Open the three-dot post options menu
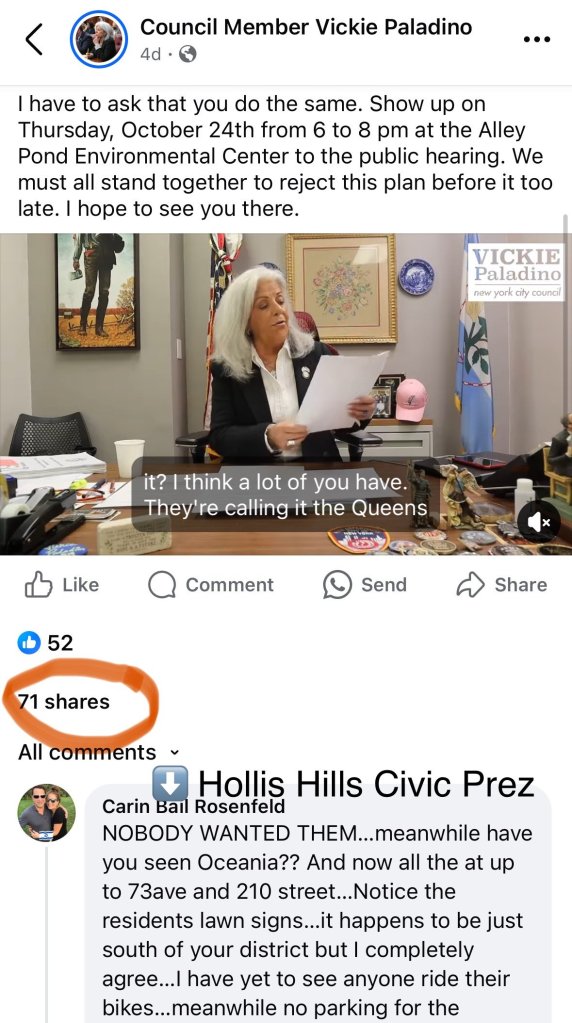The width and height of the screenshot is (572, 1023). 537,39
